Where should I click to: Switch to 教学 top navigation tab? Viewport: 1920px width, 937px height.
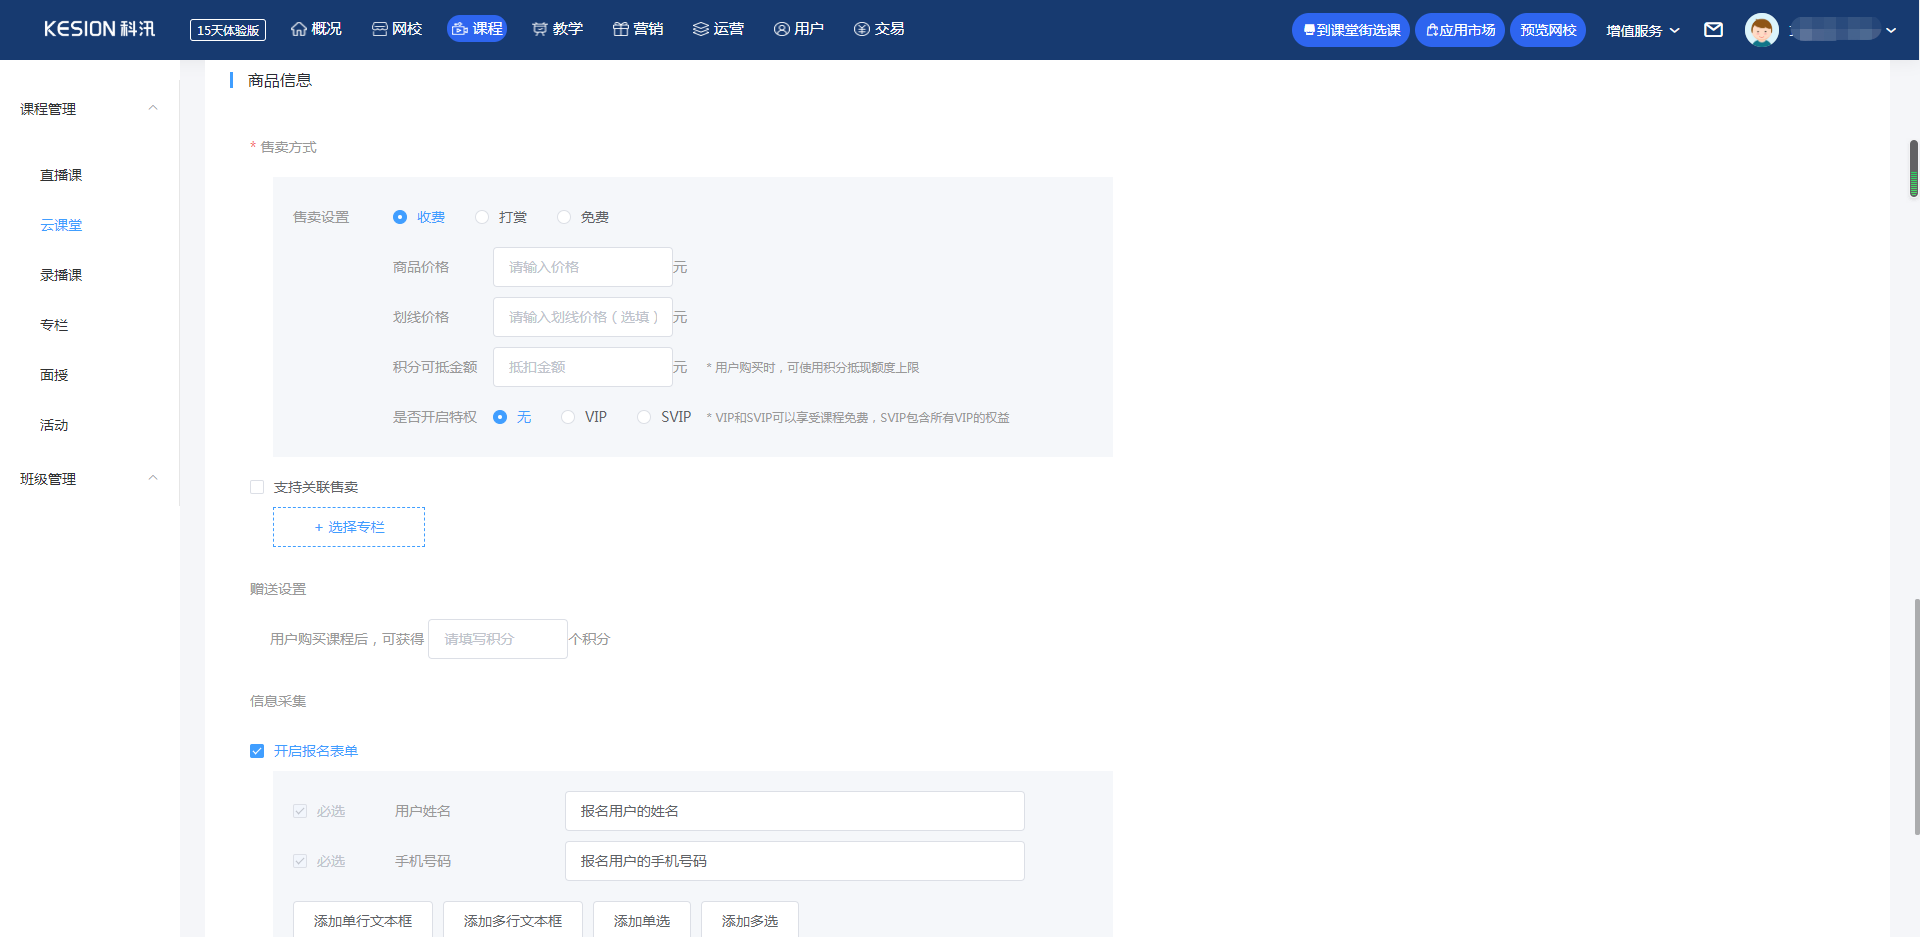558,29
